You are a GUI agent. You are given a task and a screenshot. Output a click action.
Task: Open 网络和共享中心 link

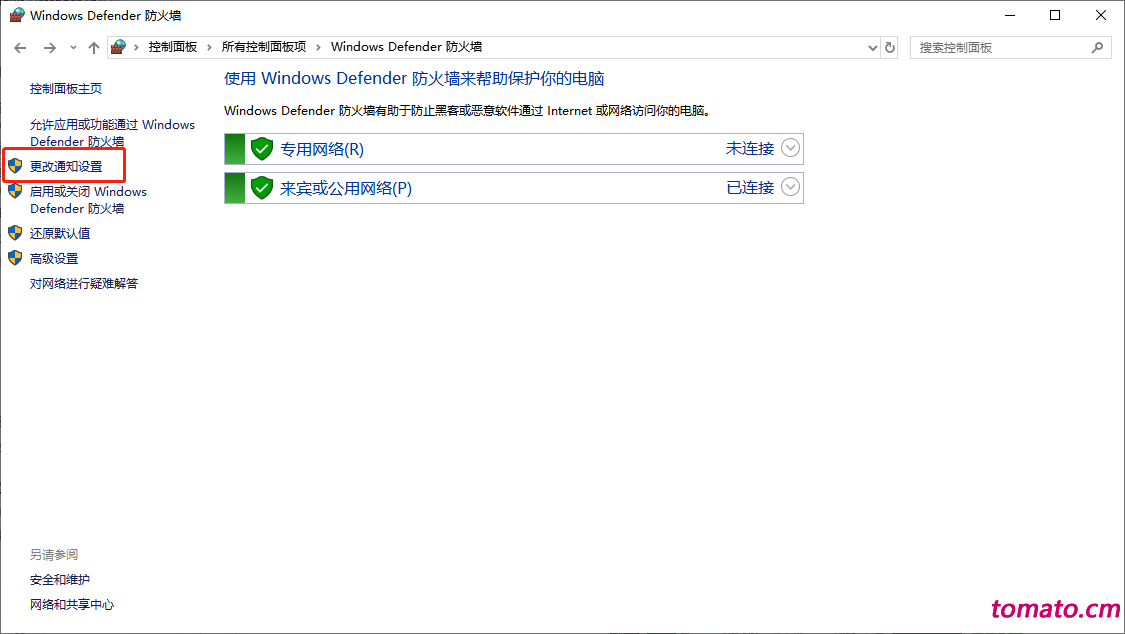coord(72,605)
